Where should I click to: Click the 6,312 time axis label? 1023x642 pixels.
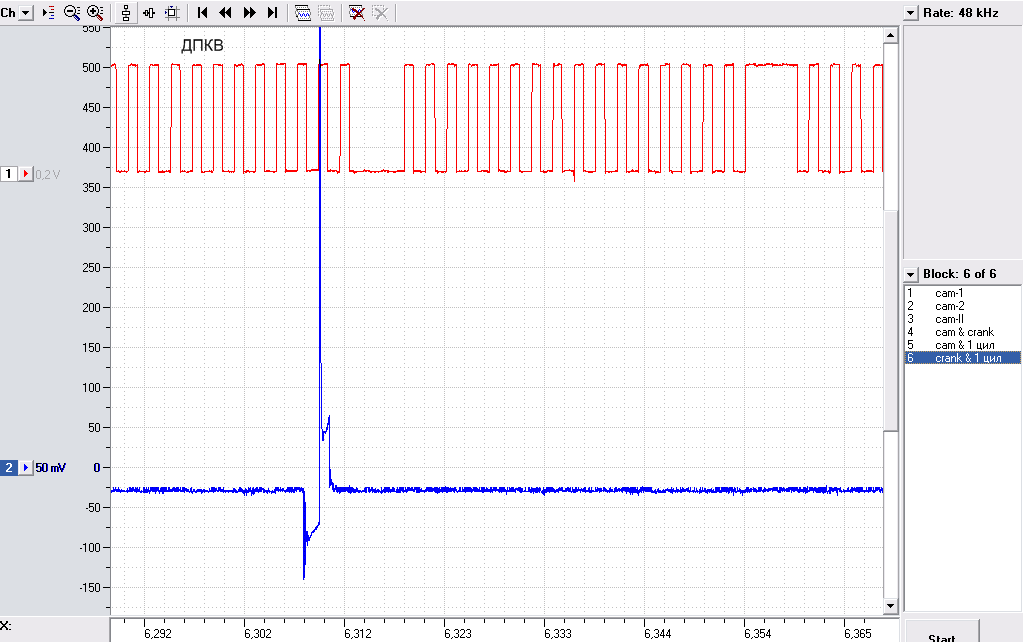(358, 634)
